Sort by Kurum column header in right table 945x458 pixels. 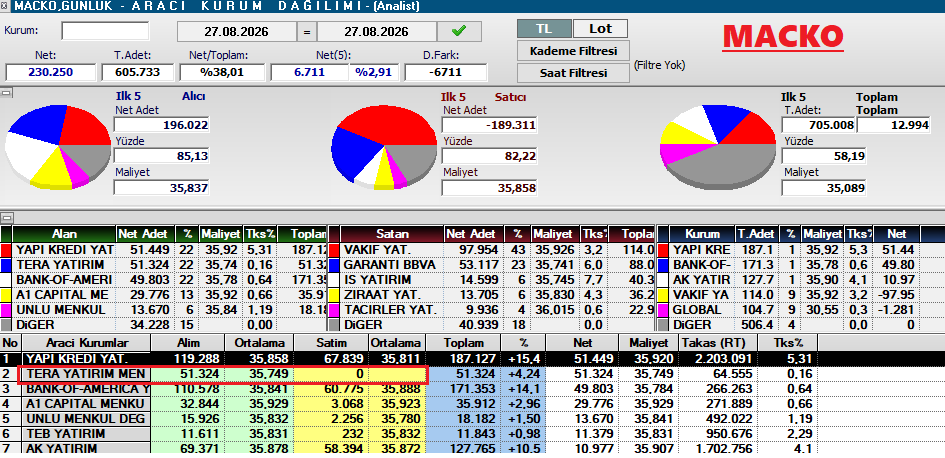pyautogui.click(x=702, y=234)
